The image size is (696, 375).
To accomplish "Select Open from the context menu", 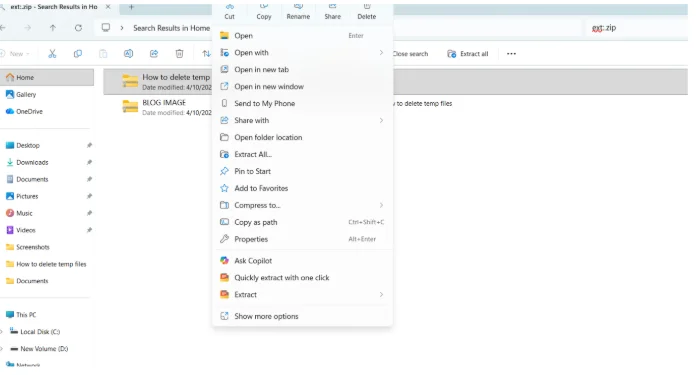I will click(302, 36).
